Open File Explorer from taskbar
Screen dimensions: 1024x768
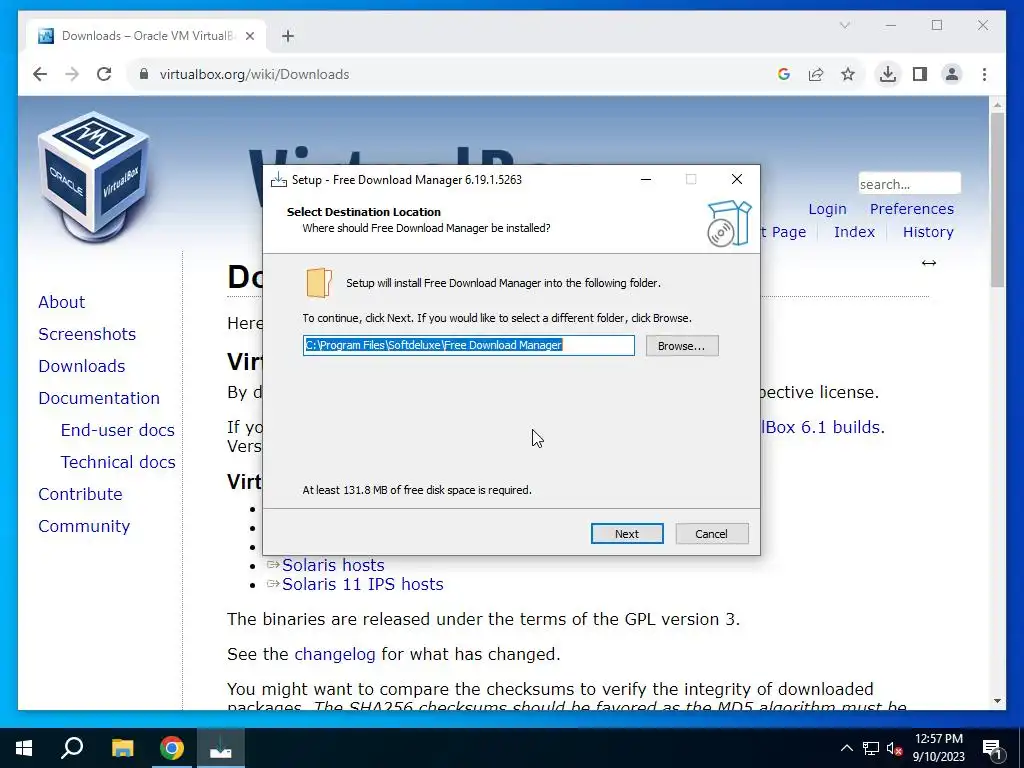pos(122,748)
